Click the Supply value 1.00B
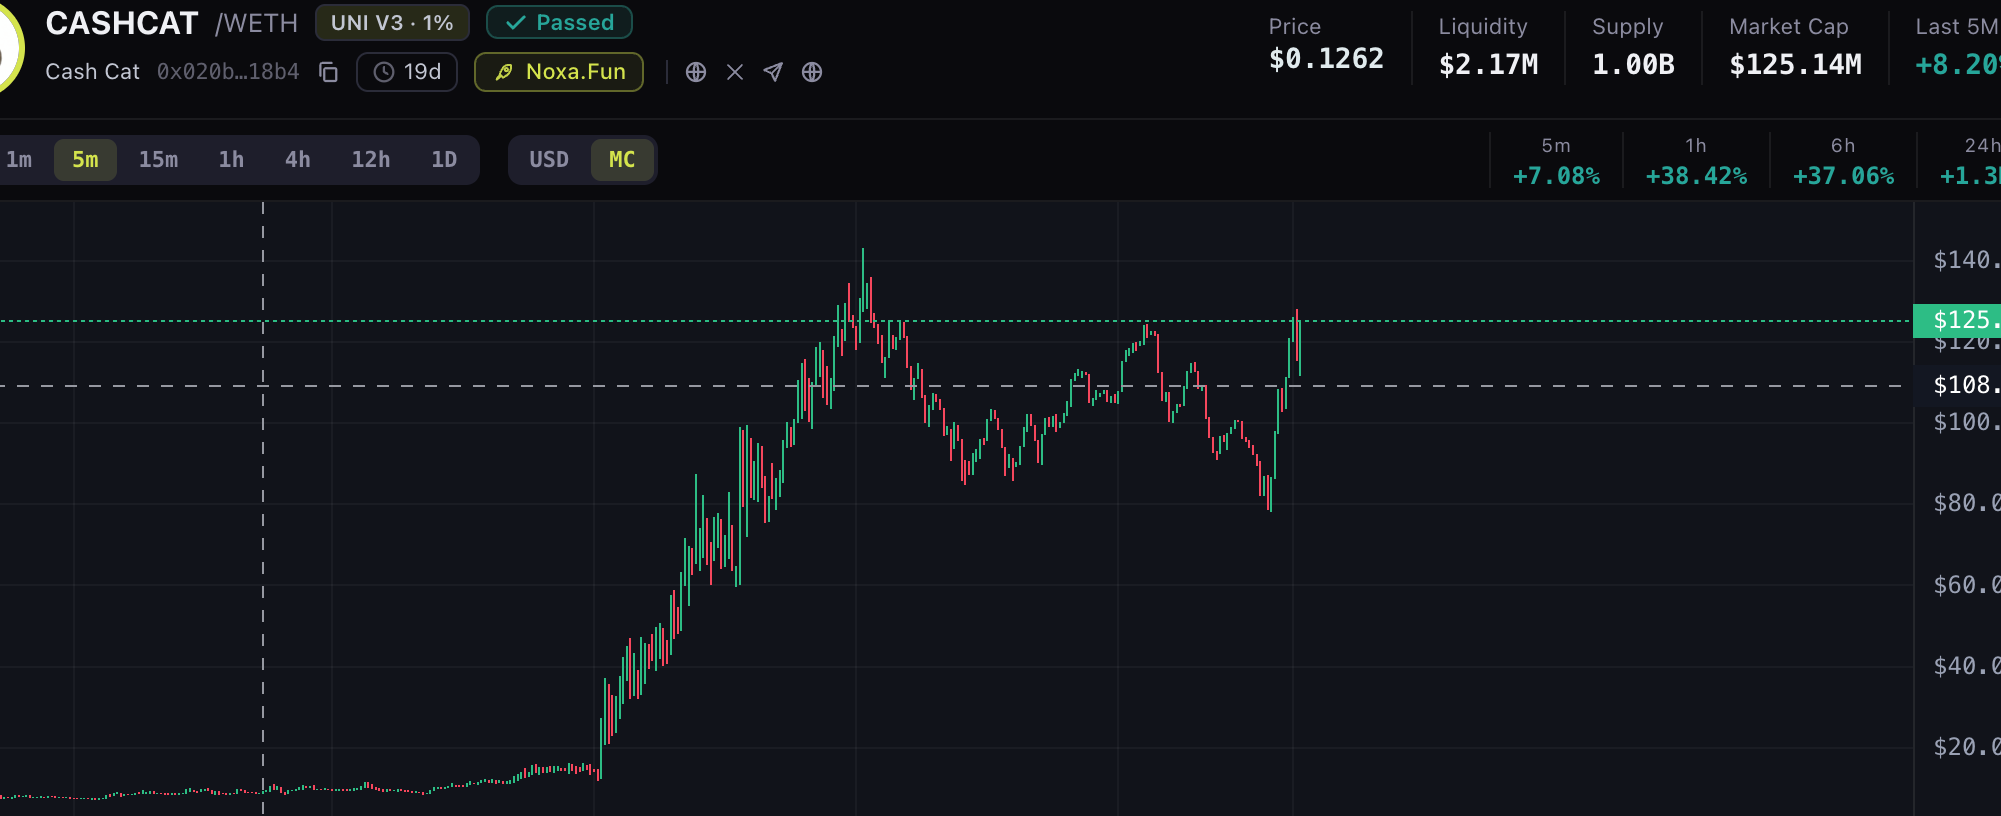Viewport: 2001px width, 816px height. 1633,65
